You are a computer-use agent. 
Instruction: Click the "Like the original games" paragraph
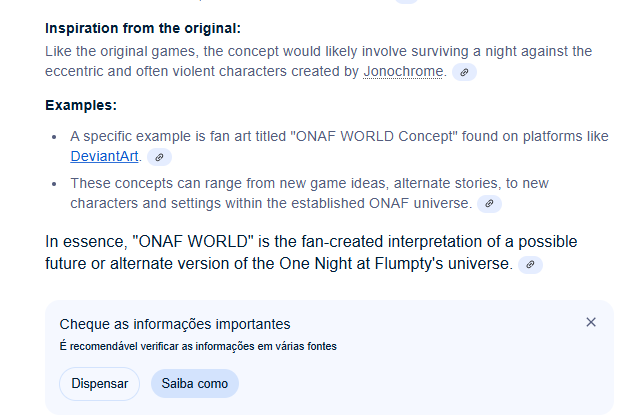[318, 61]
